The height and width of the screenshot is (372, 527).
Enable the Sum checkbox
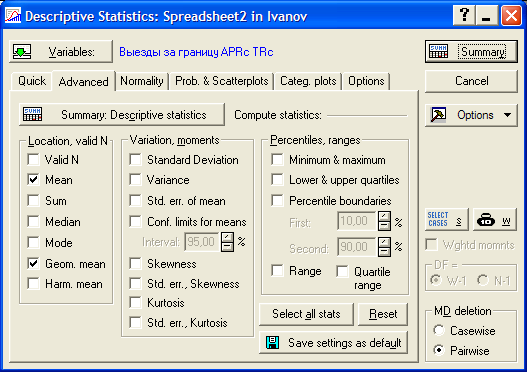coord(34,201)
